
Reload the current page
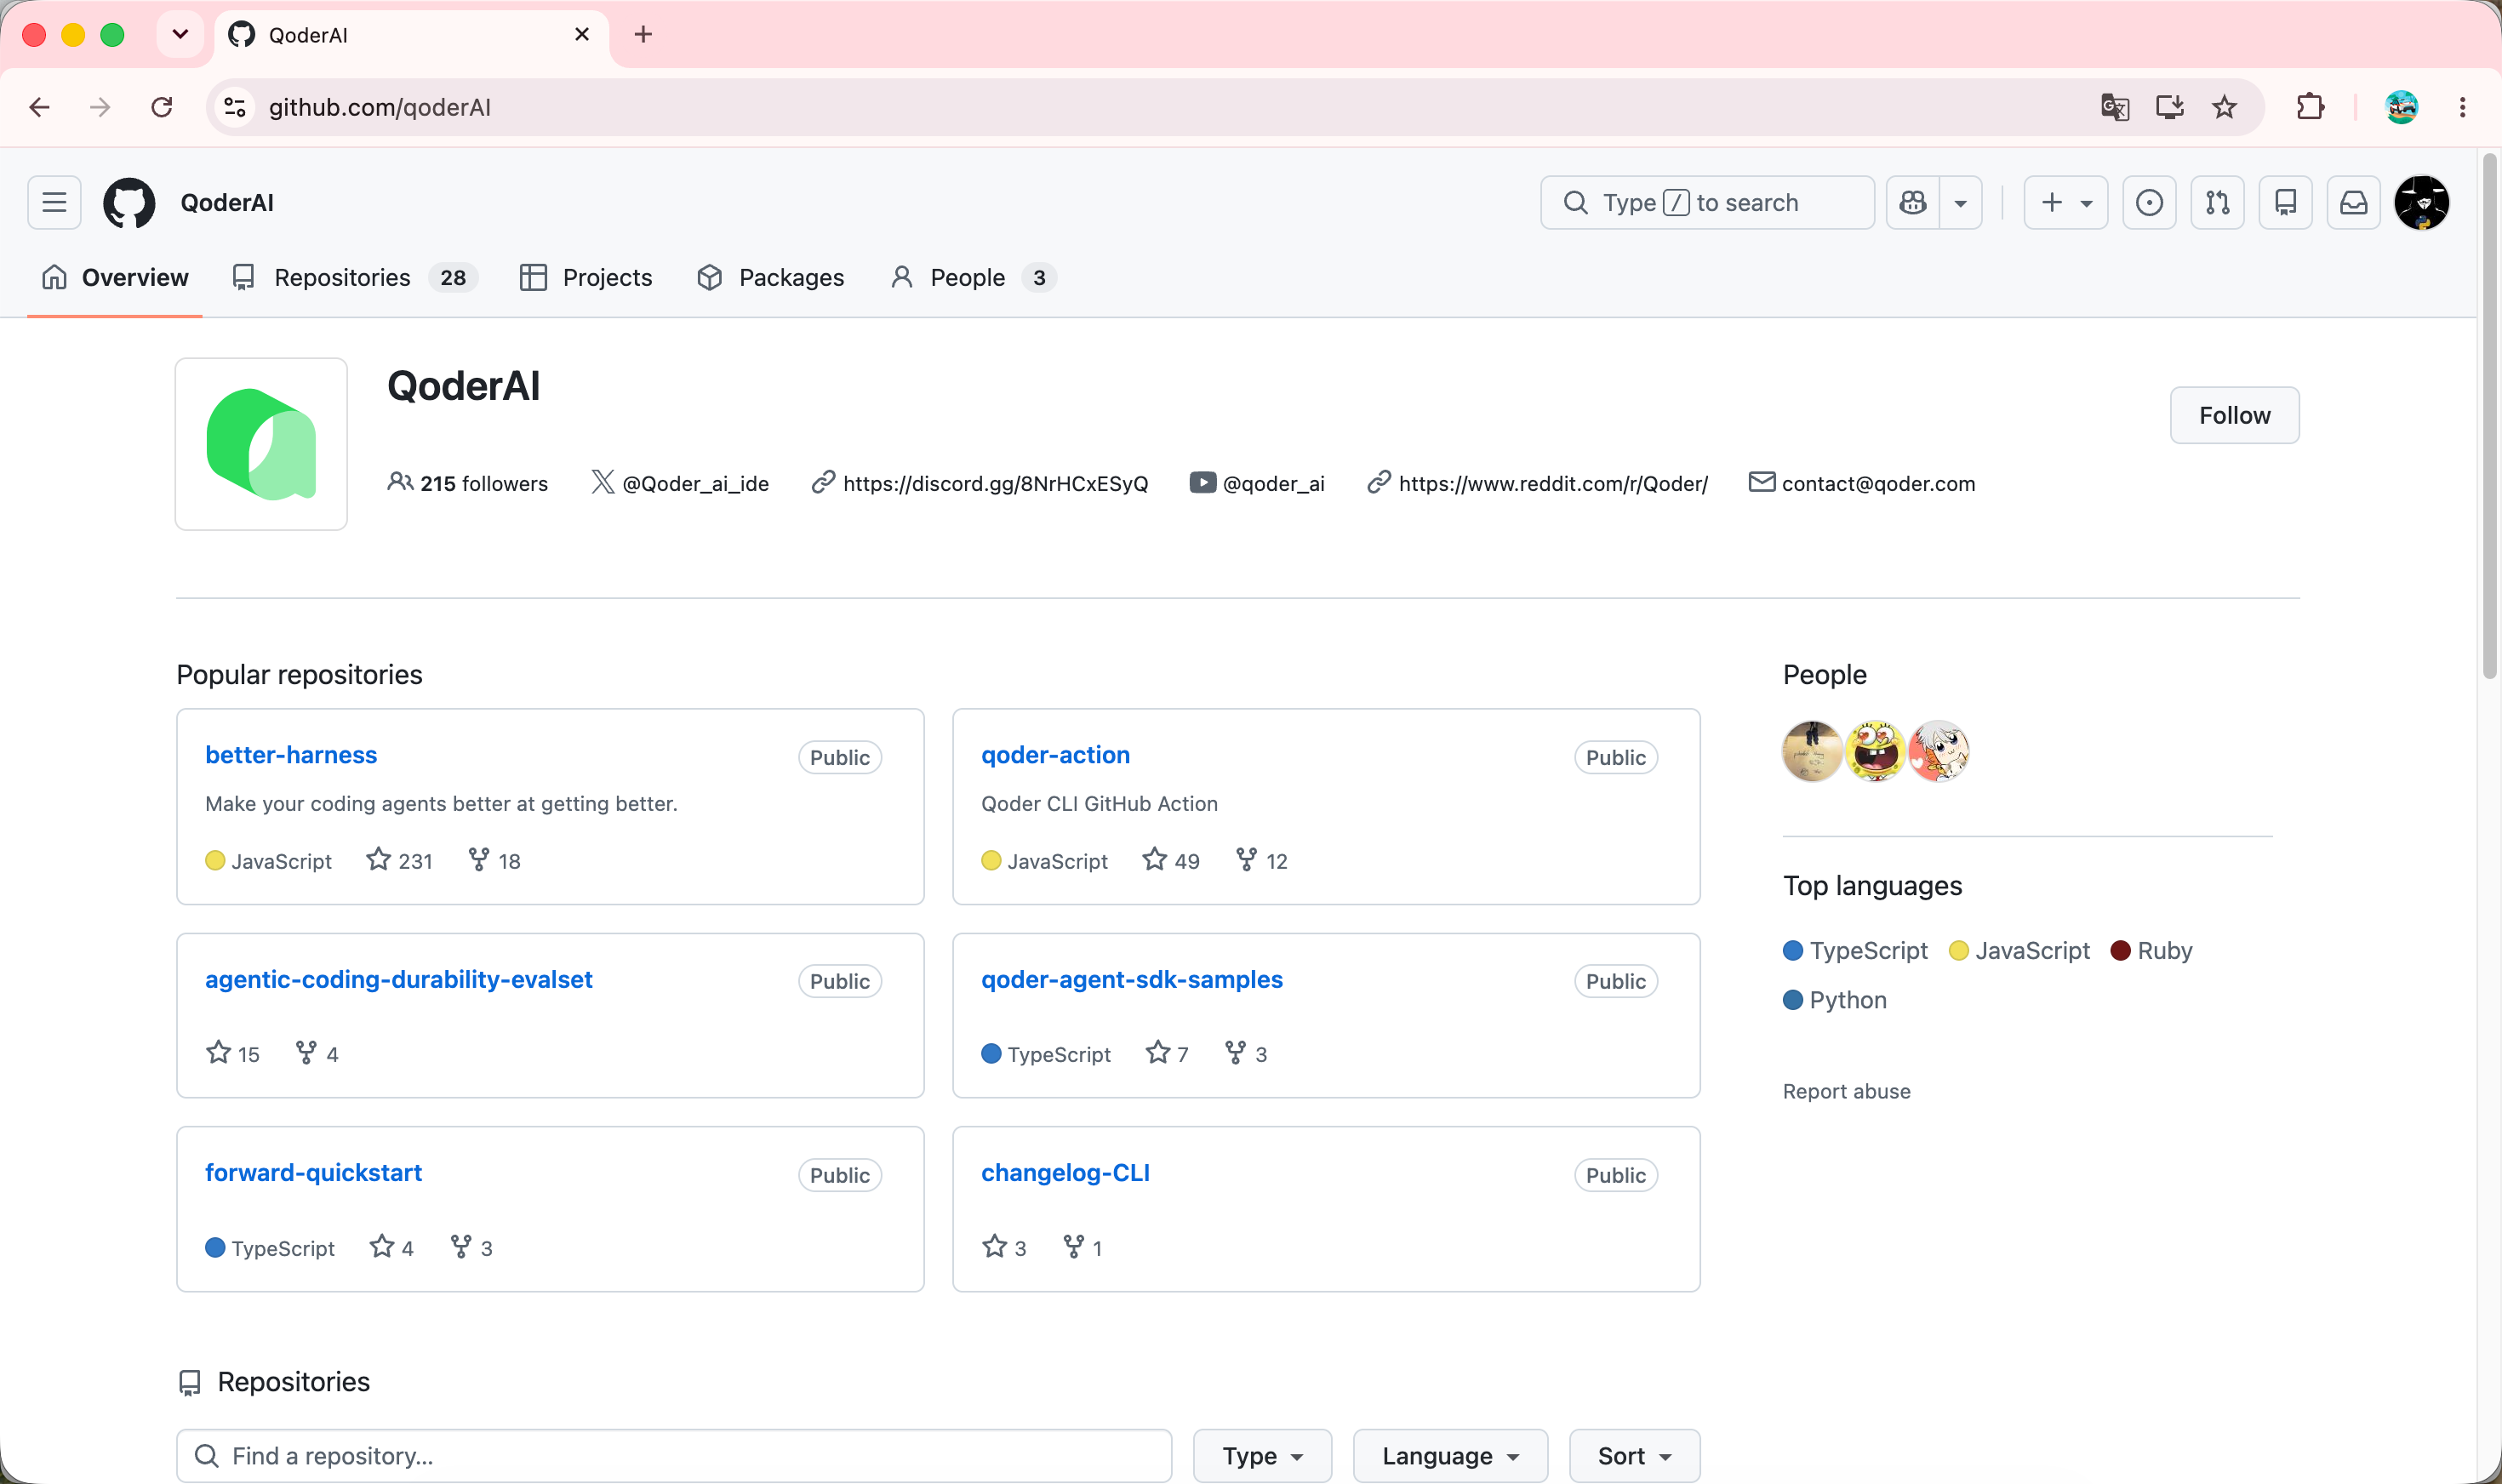(x=162, y=107)
